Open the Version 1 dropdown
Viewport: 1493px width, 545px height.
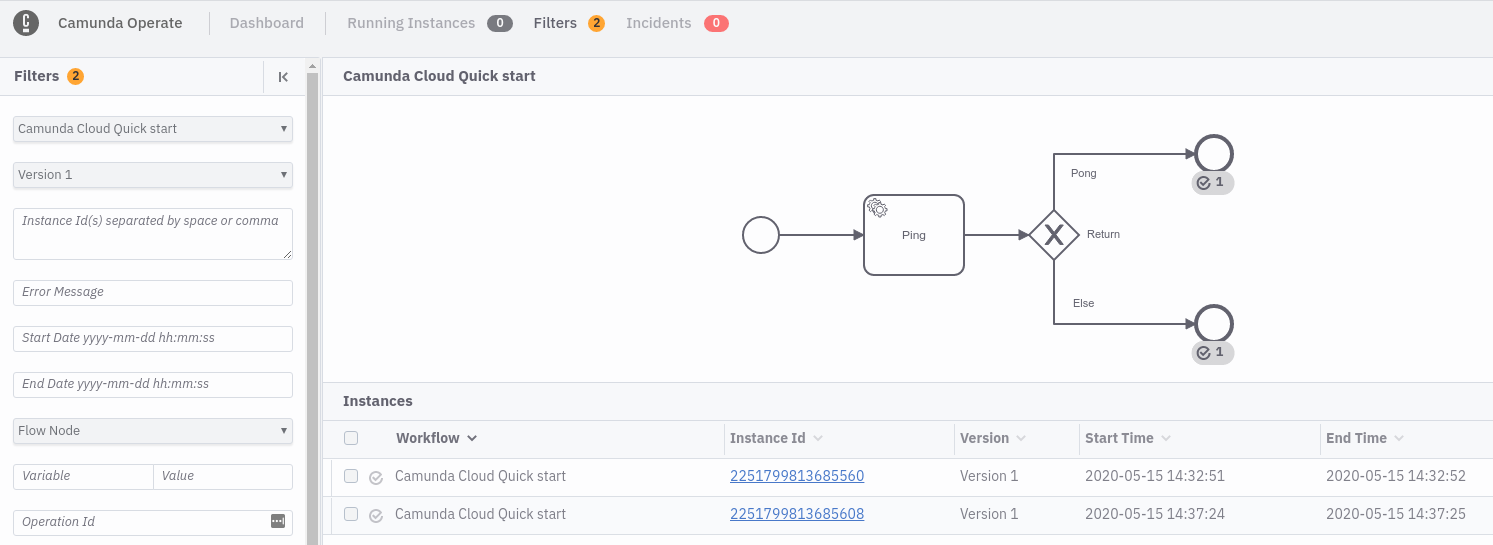153,175
